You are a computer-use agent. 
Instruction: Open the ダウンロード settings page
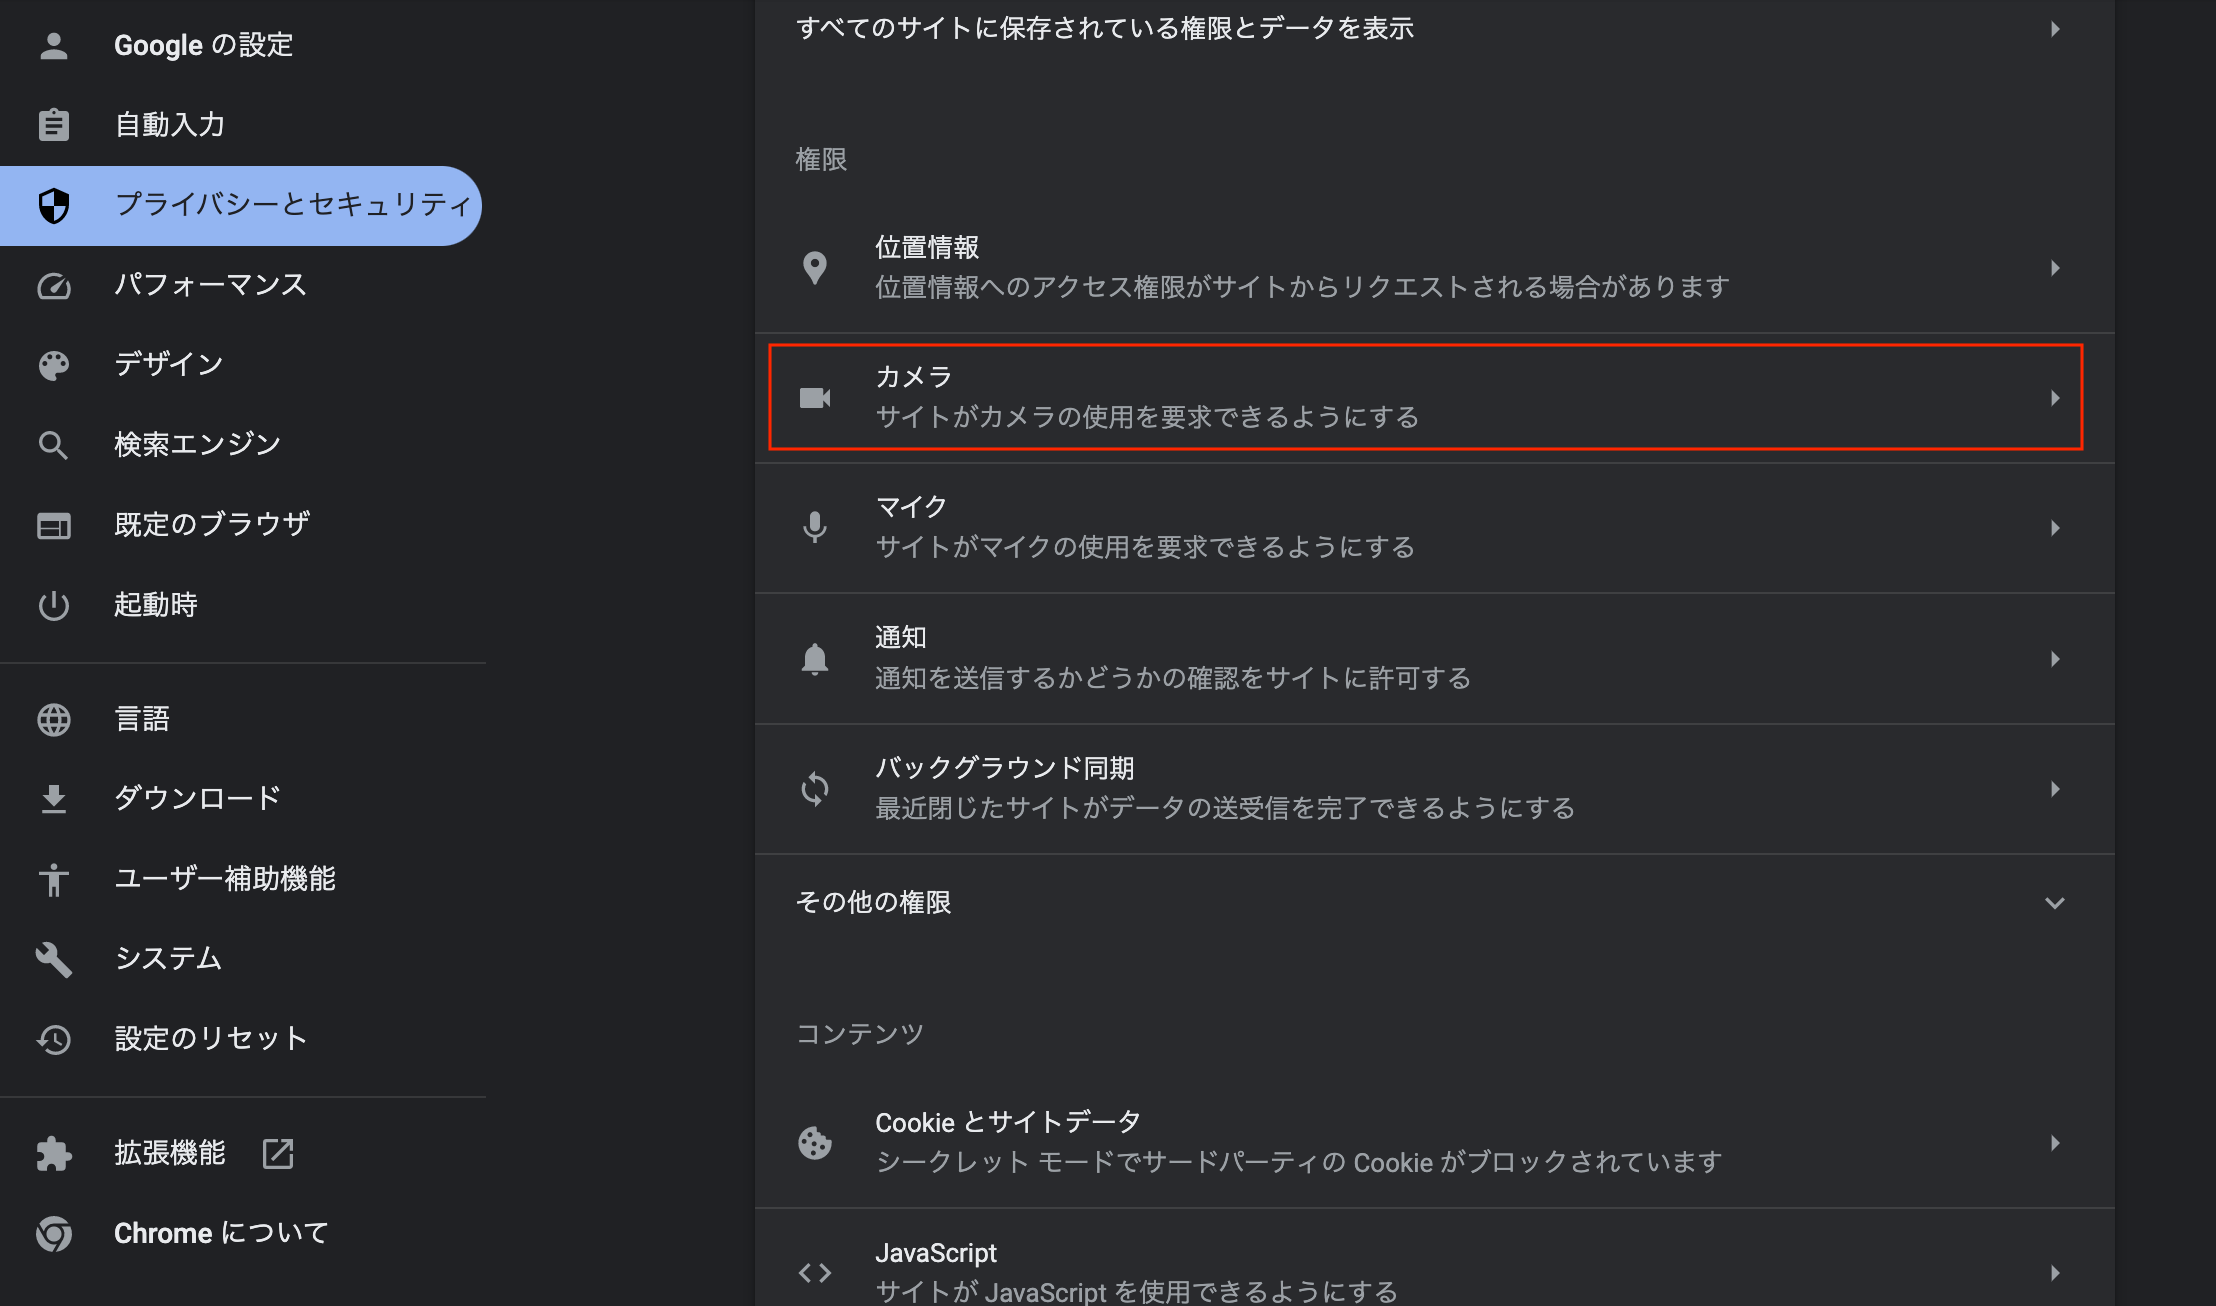click(x=240, y=798)
